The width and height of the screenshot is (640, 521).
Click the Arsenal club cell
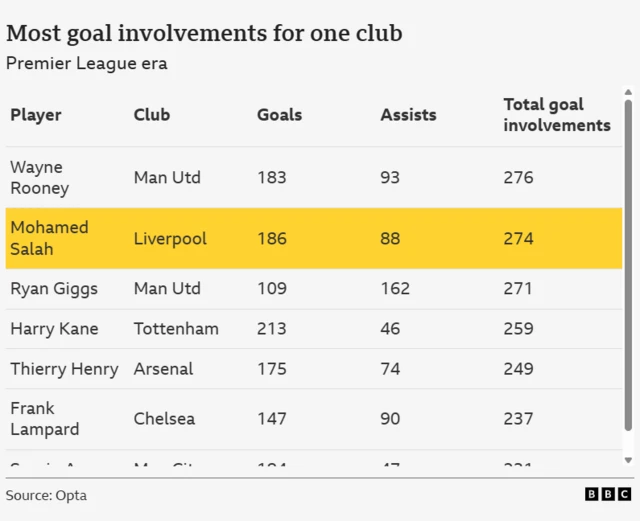click(x=163, y=369)
